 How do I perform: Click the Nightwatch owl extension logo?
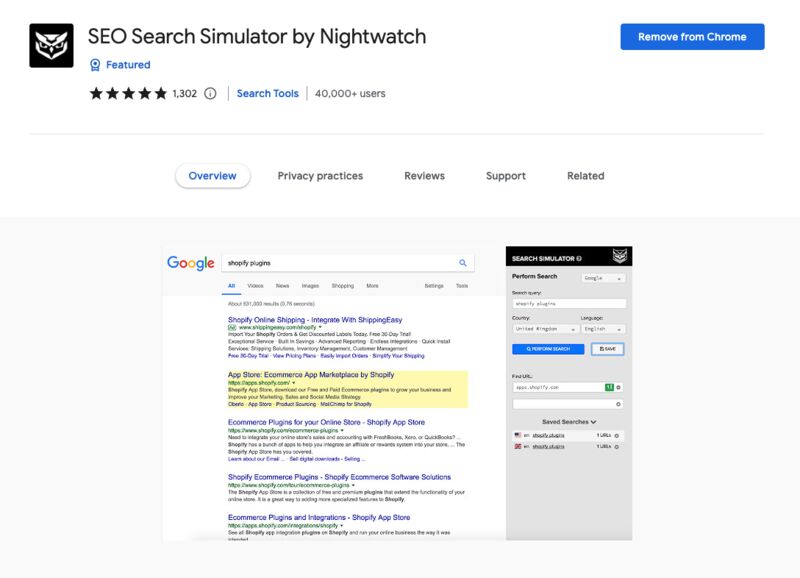[51, 45]
